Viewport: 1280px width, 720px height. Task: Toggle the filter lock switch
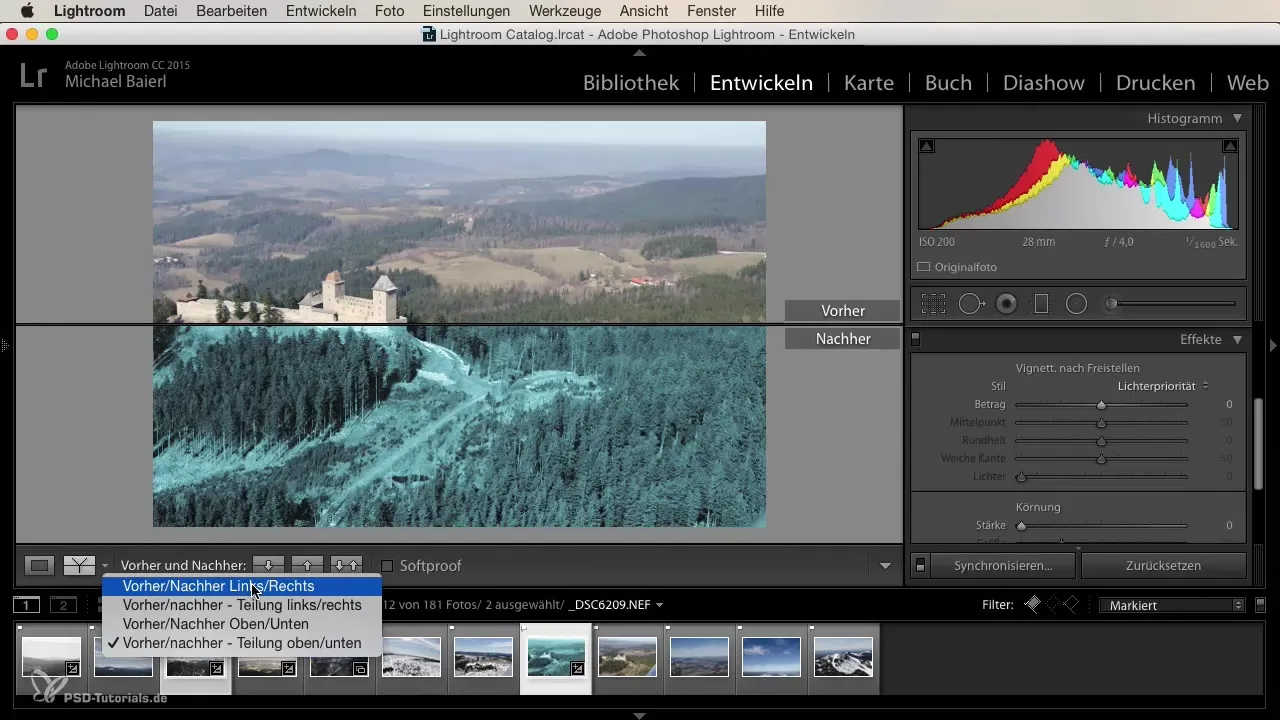pyautogui.click(x=1260, y=605)
